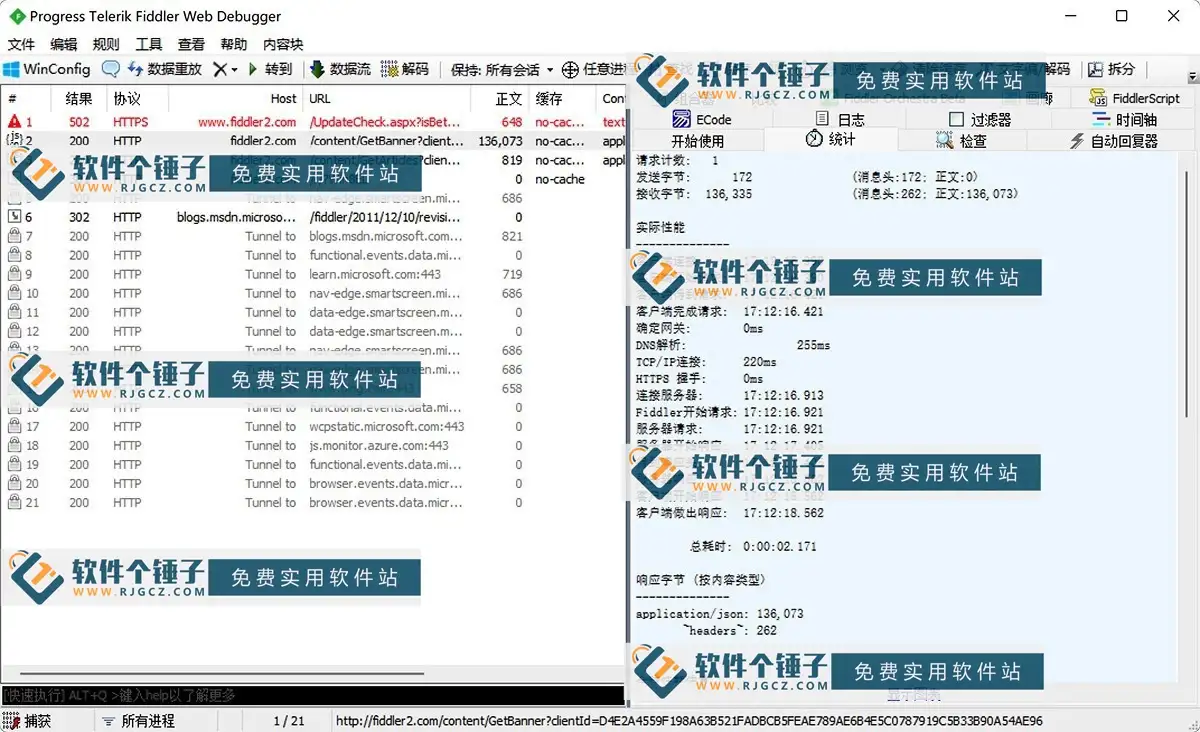Select session 2 with the JS icon
The image size is (1200, 732).
312,141
